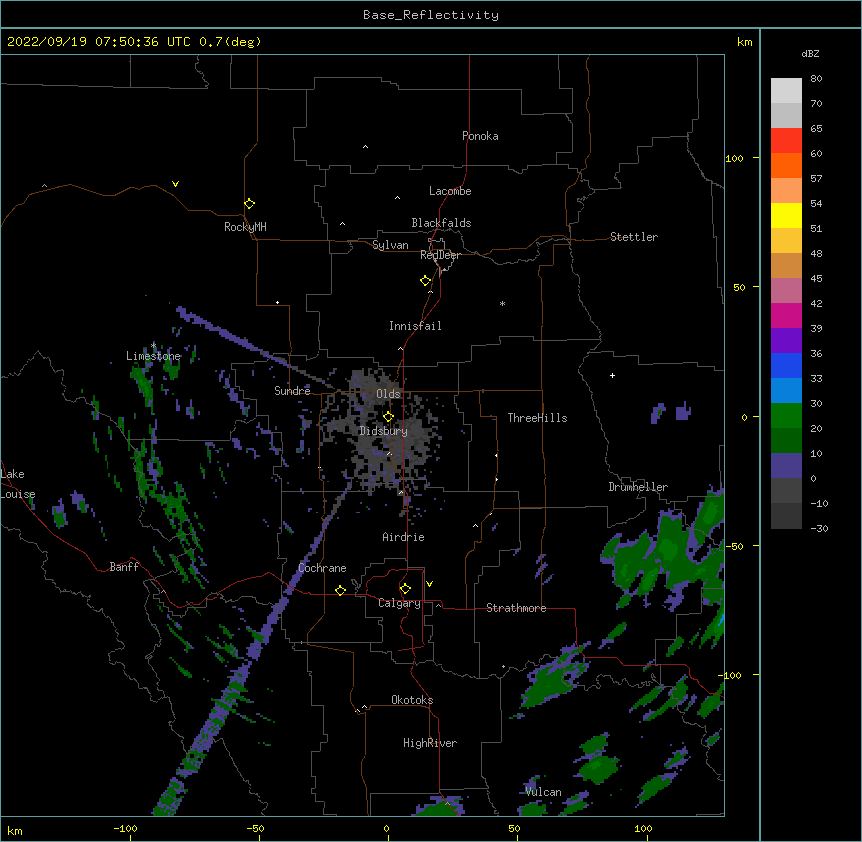This screenshot has width=862, height=842.
Task: Click the mauve 42-45 dBZ swatch
Action: pos(786,290)
